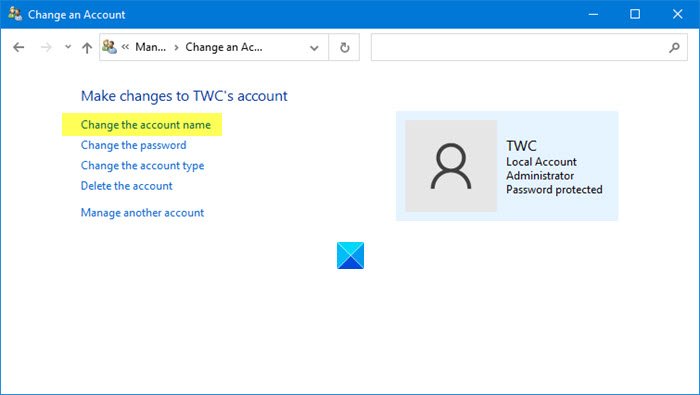Open 'Change the account type' link
Screen dimensions: 700x395
coord(142,166)
